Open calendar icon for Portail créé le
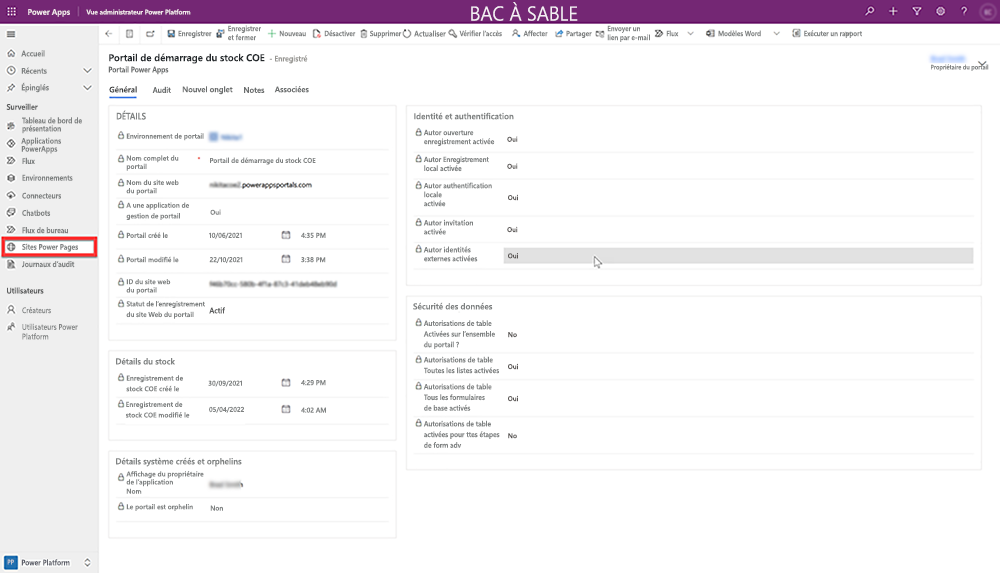 pyautogui.click(x=286, y=235)
